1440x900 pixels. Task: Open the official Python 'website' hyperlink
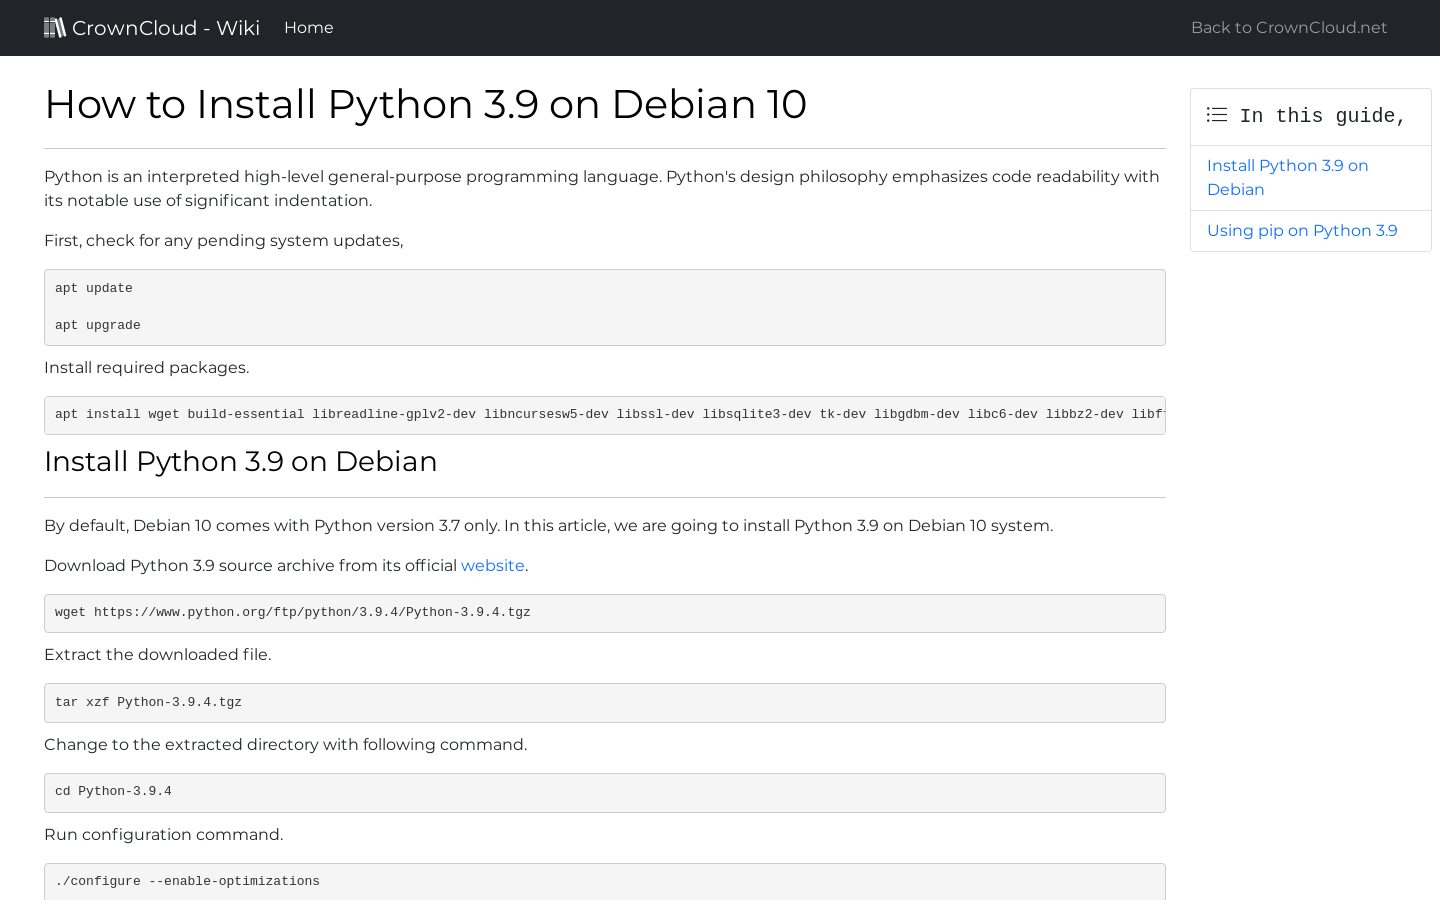coord(492,566)
